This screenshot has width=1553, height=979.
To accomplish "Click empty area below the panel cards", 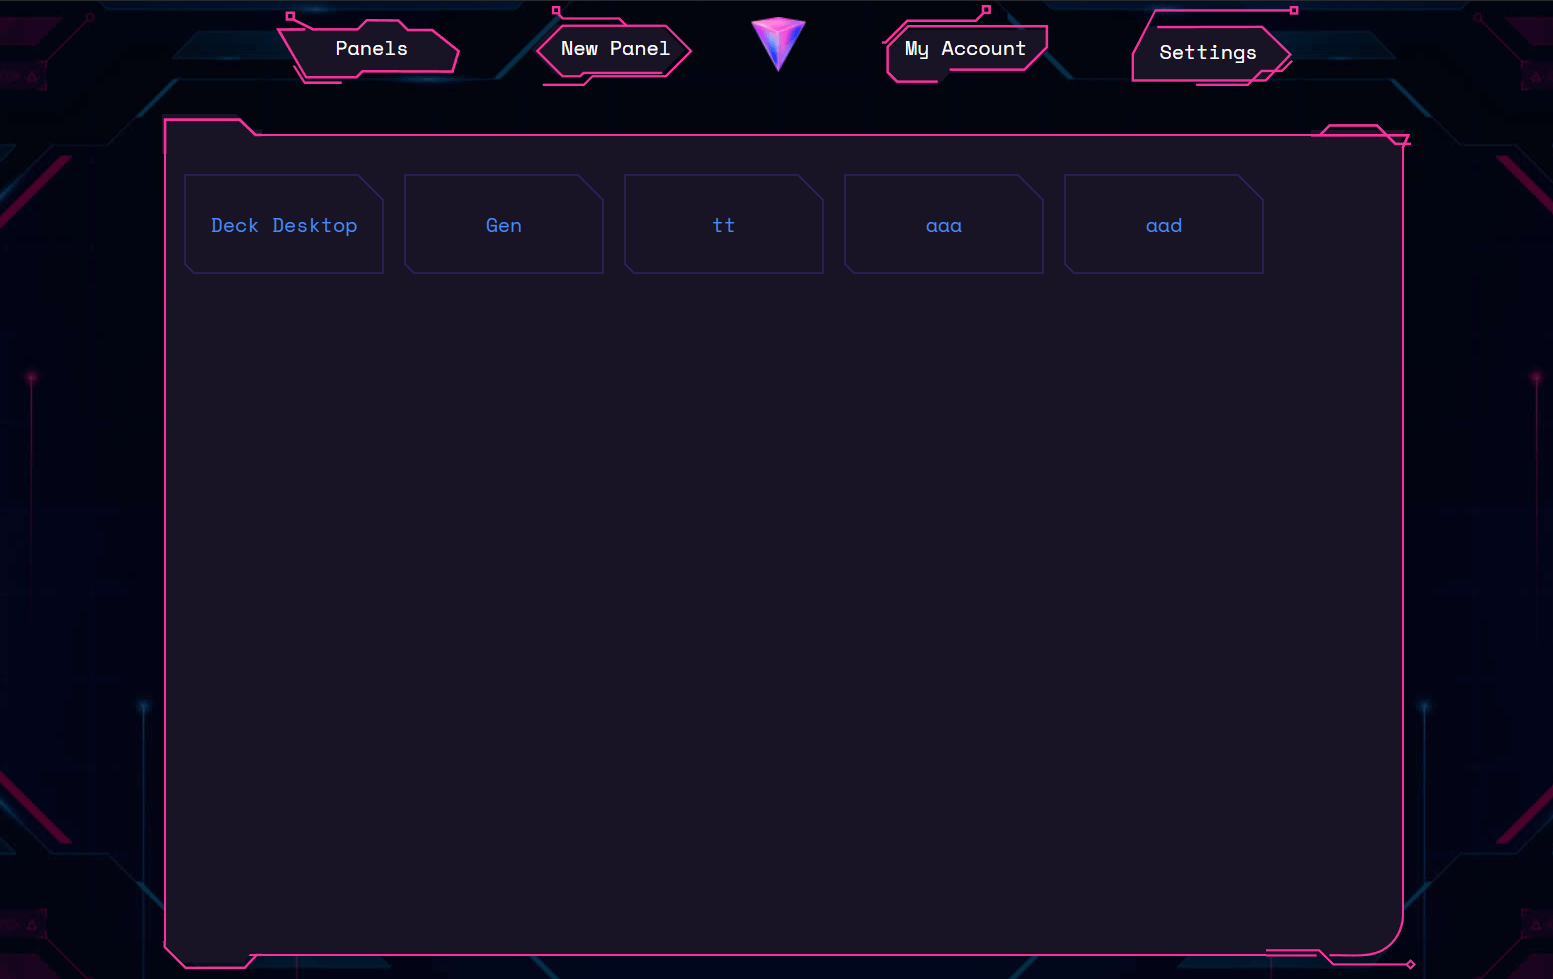I will pyautogui.click(x=784, y=600).
